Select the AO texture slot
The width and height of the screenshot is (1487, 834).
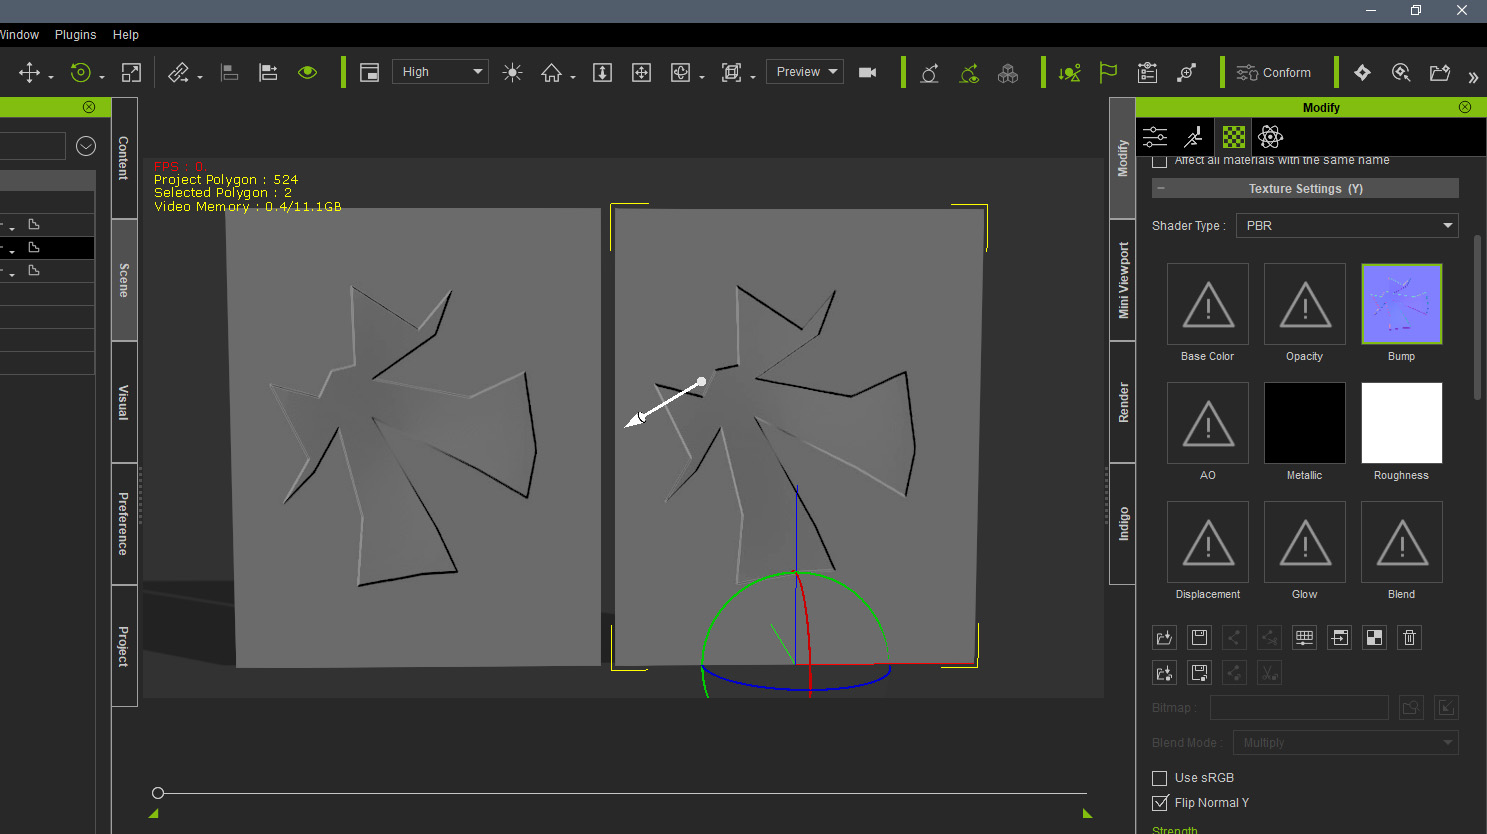click(1208, 423)
